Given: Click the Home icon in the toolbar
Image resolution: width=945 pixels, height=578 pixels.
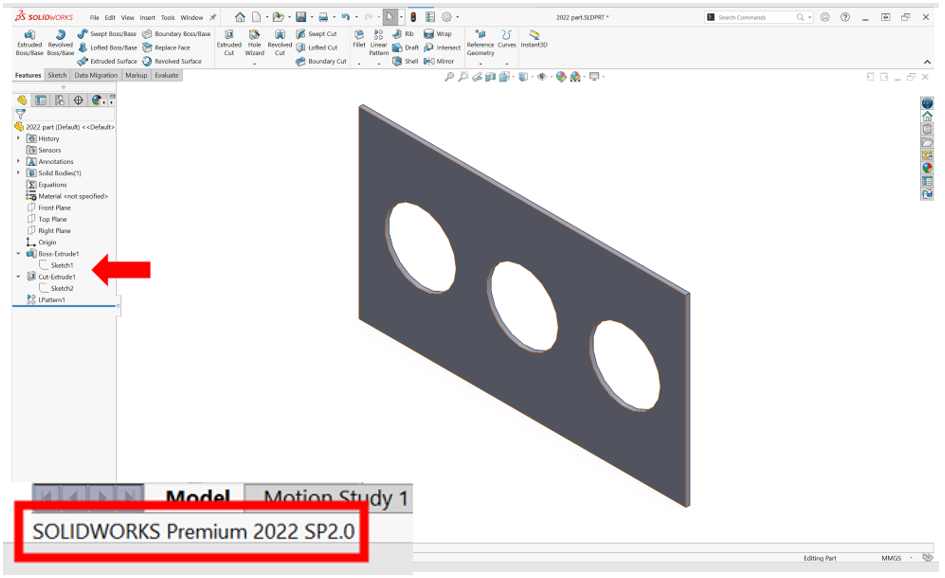Looking at the screenshot, I should (240, 17).
